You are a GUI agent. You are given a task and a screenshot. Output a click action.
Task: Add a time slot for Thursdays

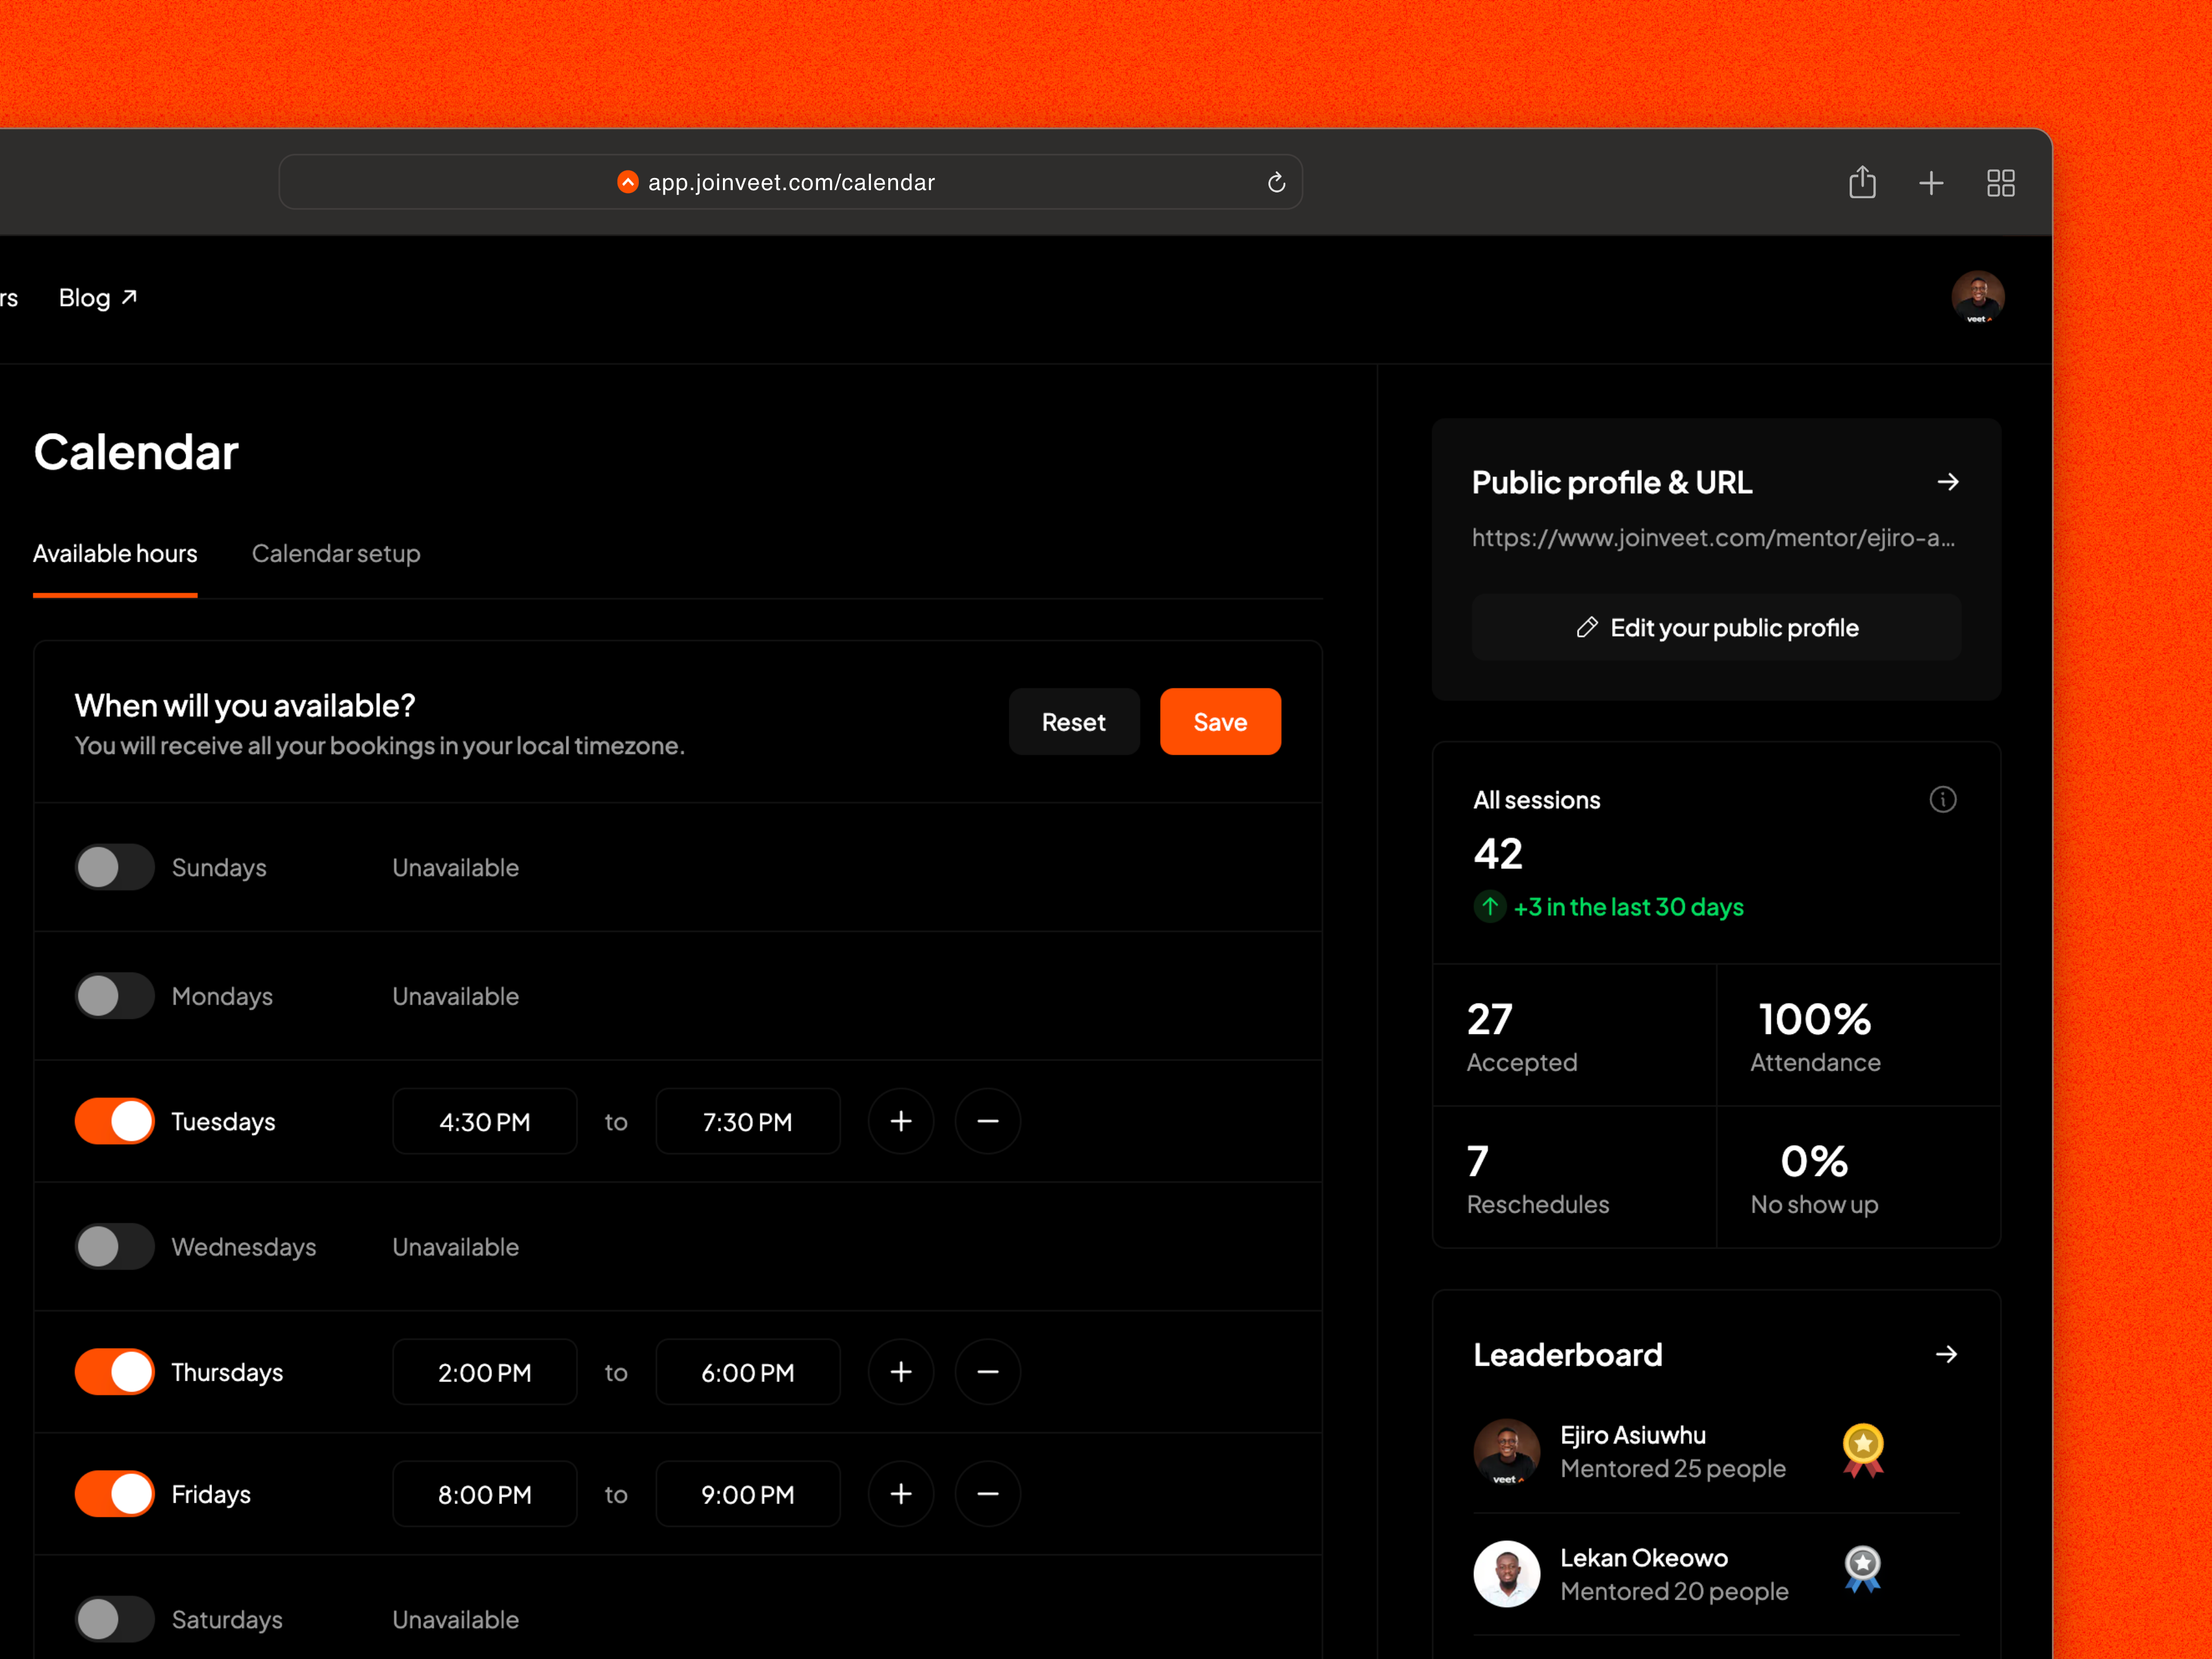[x=901, y=1372]
